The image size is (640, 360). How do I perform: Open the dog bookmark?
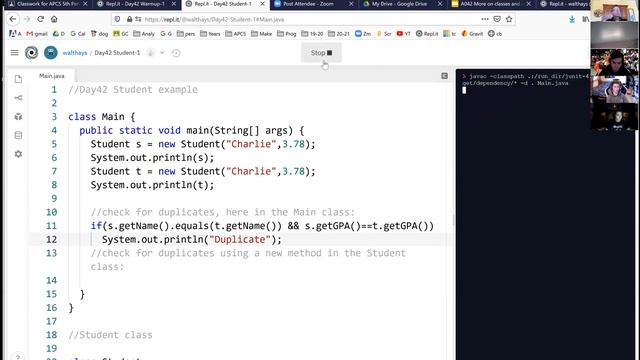point(100,34)
